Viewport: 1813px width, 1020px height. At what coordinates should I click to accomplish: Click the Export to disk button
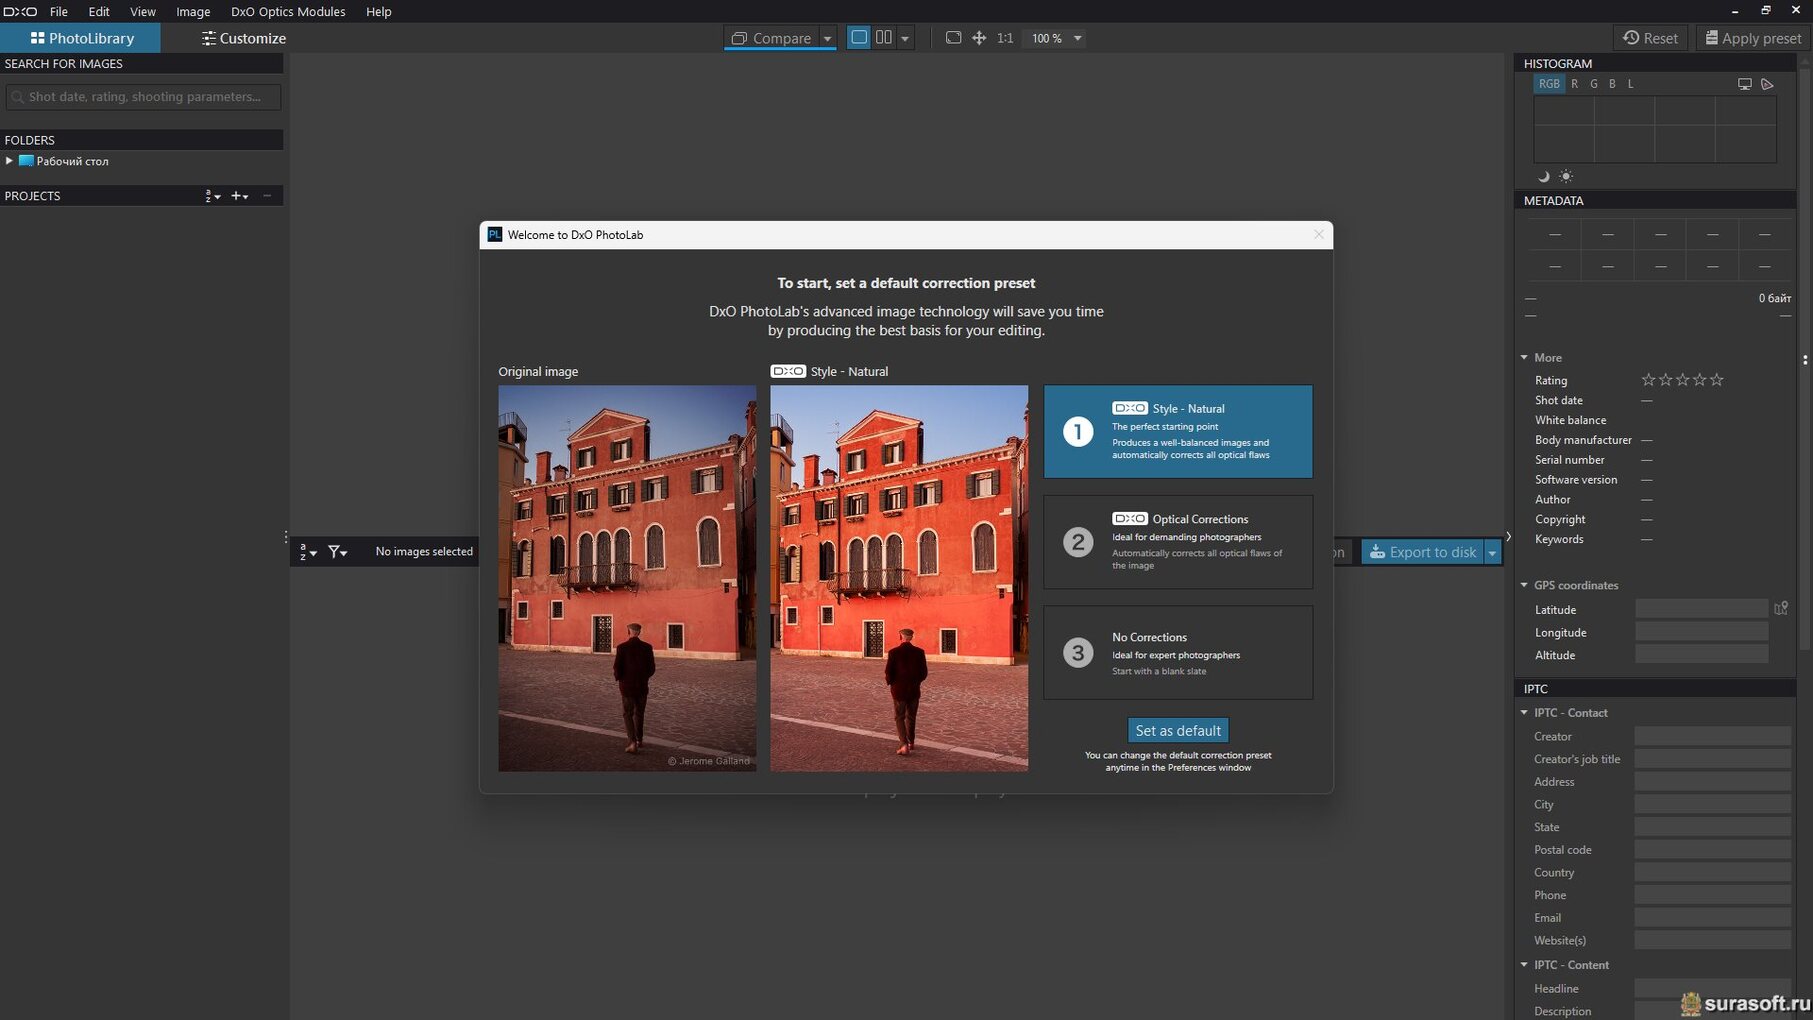pyautogui.click(x=1422, y=552)
